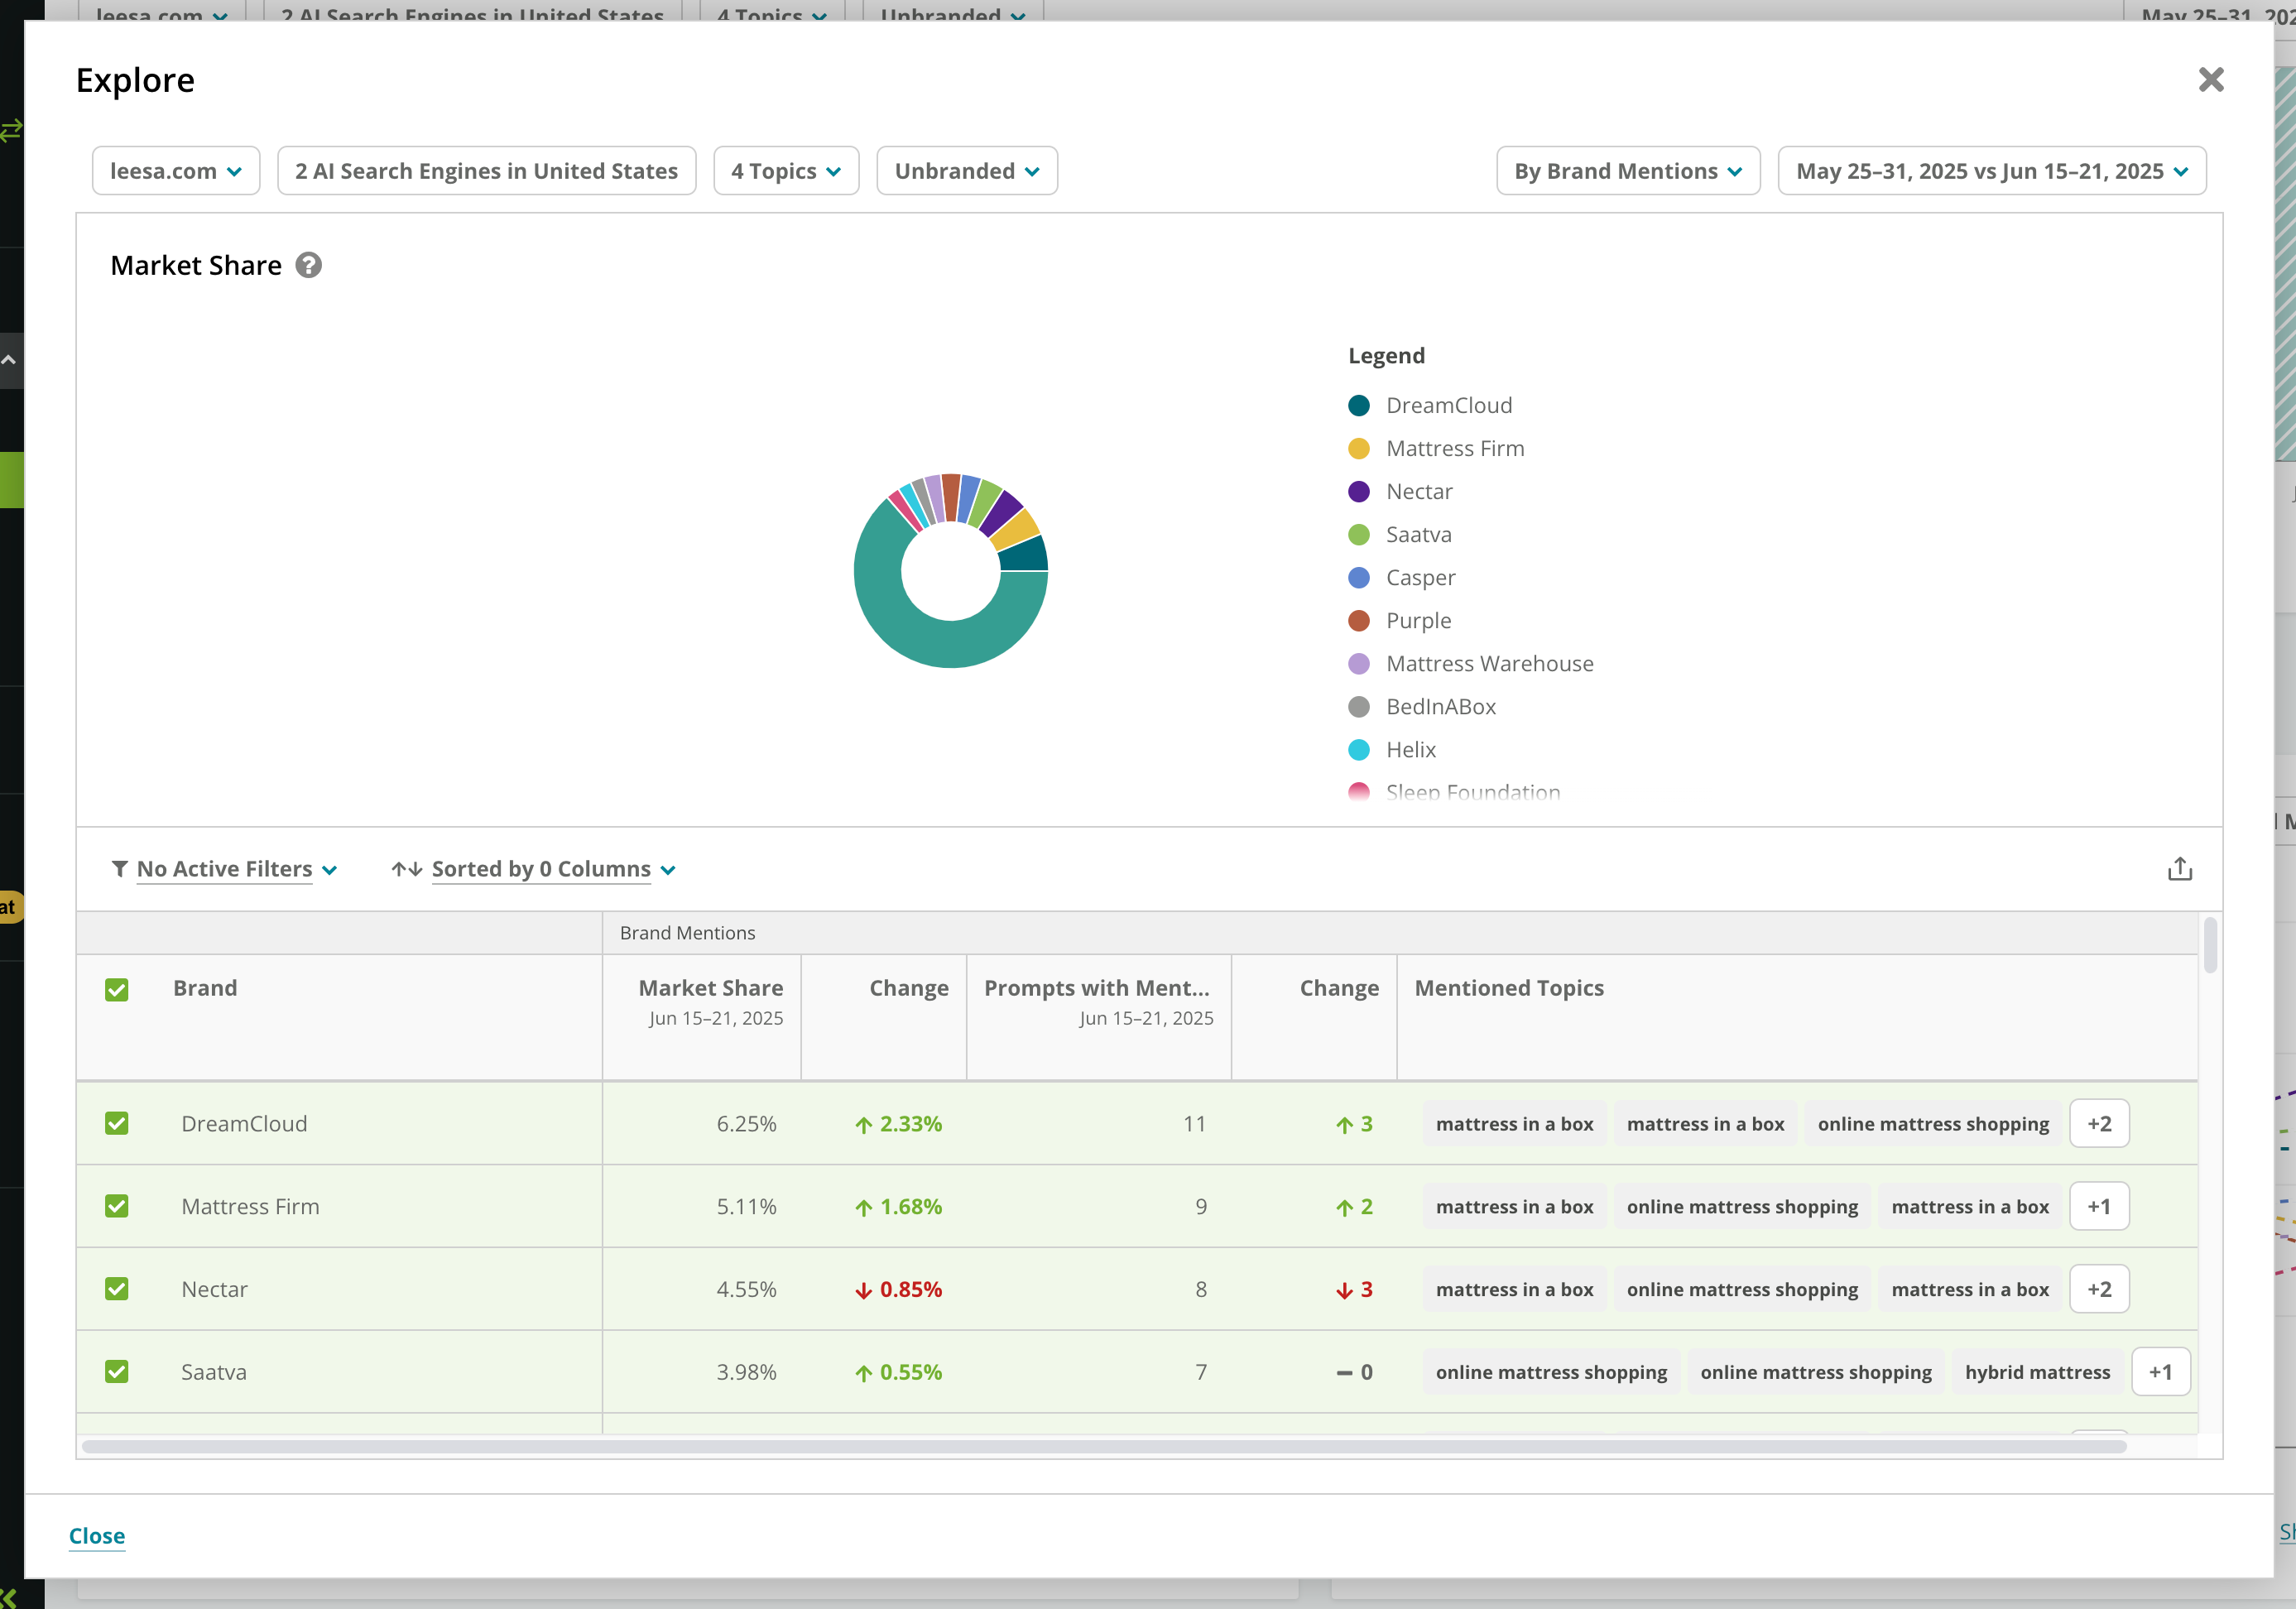Click the green up arrow beside 2.33%

[864, 1125]
